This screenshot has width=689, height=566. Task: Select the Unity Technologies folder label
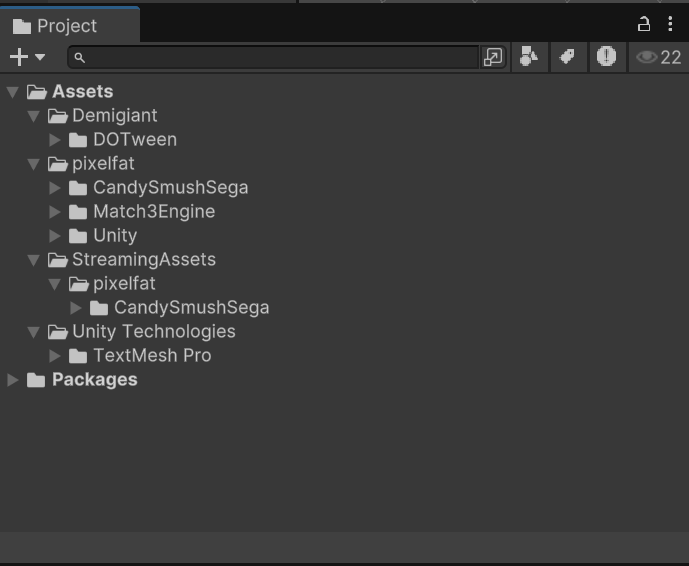click(x=153, y=332)
